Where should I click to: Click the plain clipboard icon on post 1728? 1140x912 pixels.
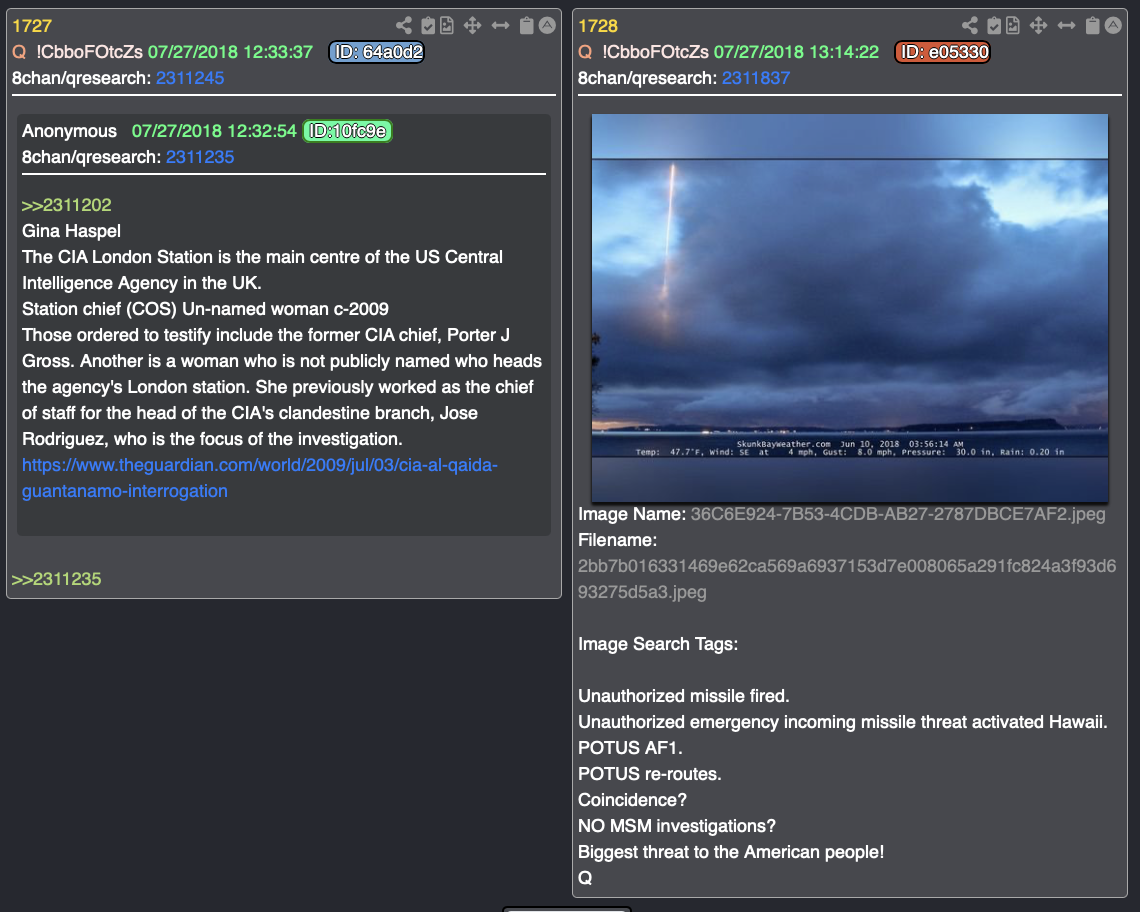[1093, 25]
